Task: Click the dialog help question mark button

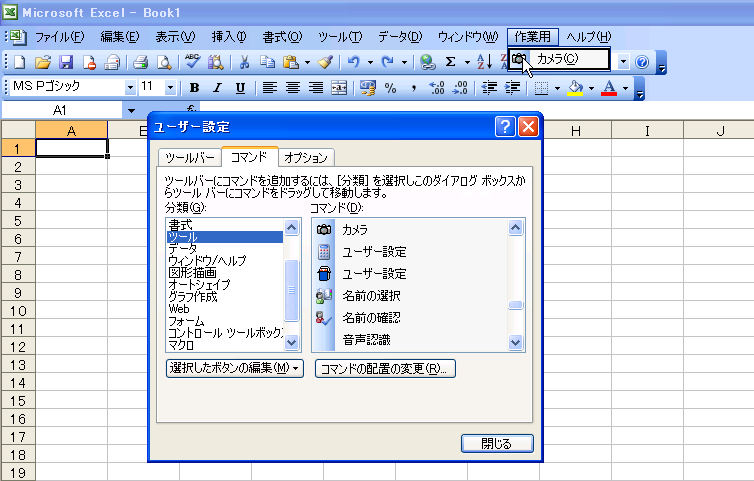Action: pos(505,127)
